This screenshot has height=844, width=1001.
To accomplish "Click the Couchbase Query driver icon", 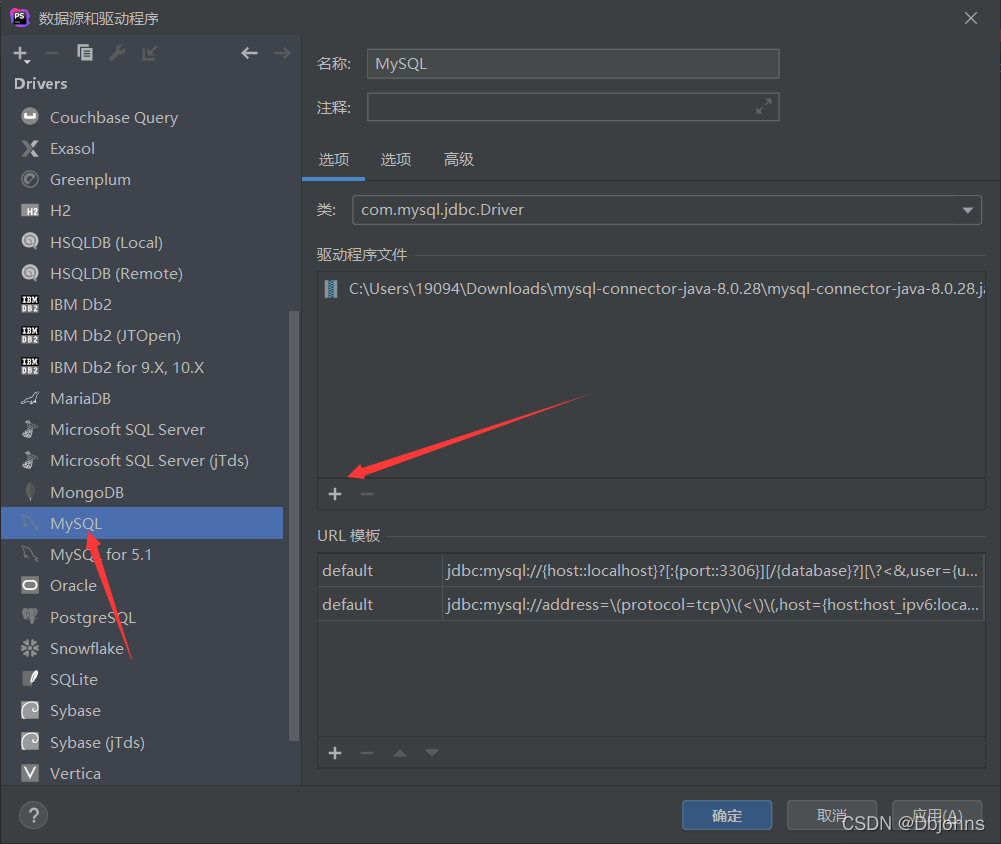I will pyautogui.click(x=30, y=117).
